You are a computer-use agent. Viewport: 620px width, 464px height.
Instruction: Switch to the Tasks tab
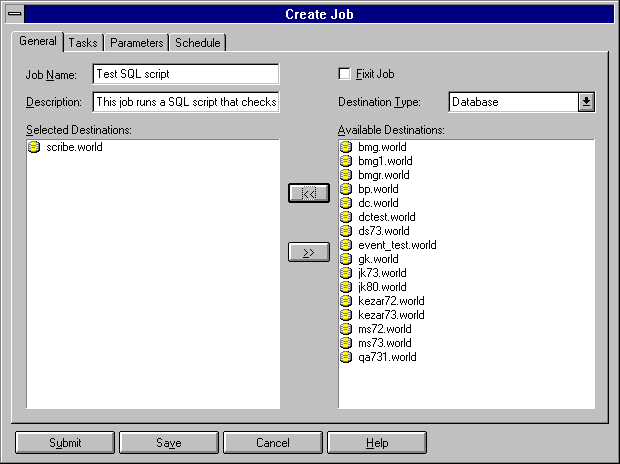[x=83, y=43]
